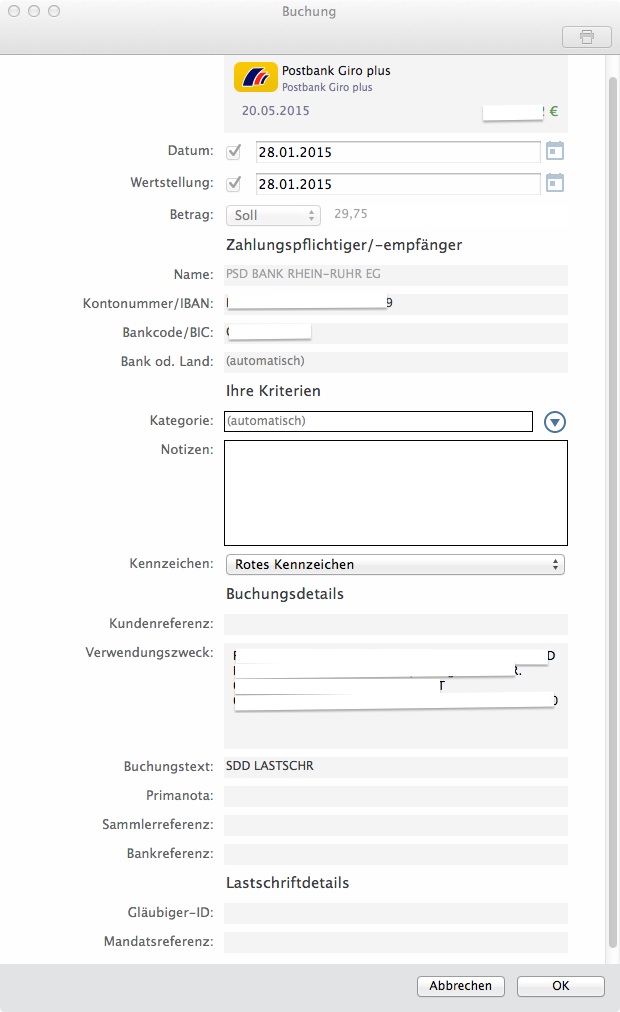
Task: Open the Rotes Kennzeichen dropdown
Action: tap(395, 565)
